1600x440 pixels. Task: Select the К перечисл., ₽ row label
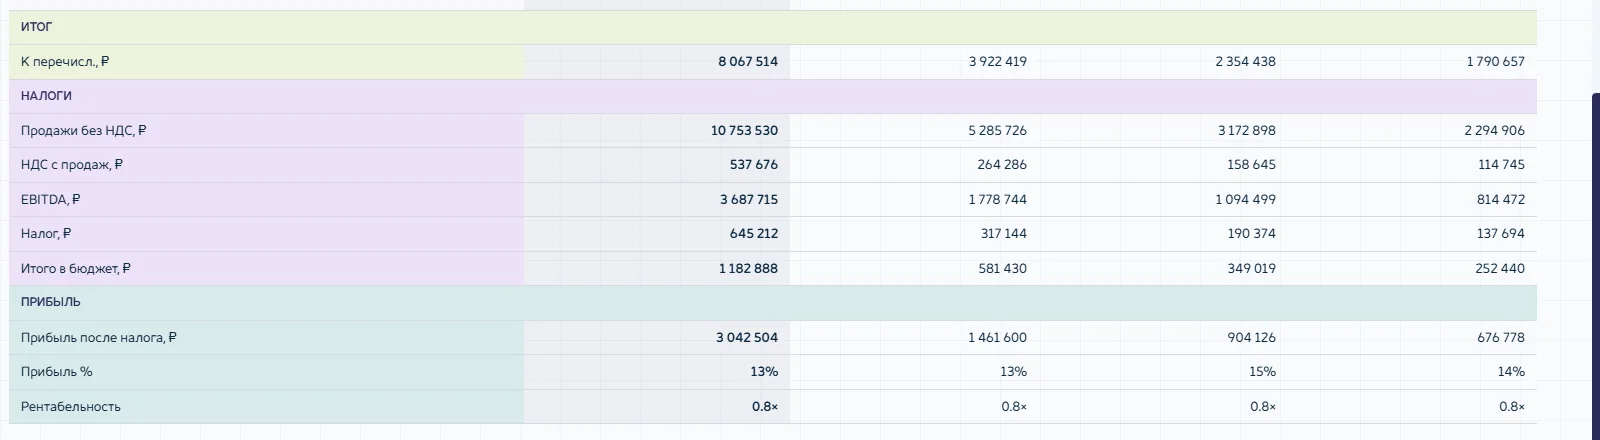(65, 62)
